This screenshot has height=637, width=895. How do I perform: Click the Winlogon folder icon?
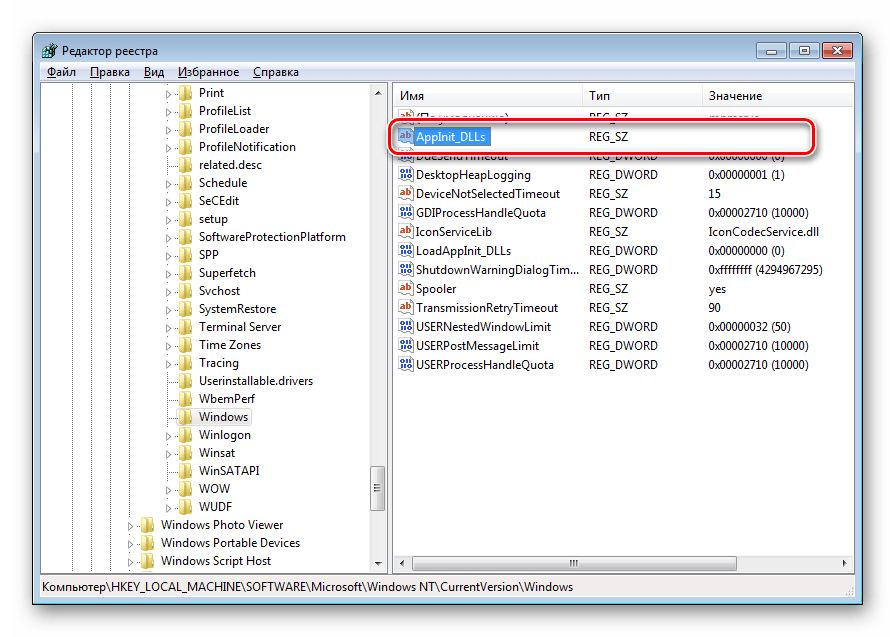click(186, 435)
